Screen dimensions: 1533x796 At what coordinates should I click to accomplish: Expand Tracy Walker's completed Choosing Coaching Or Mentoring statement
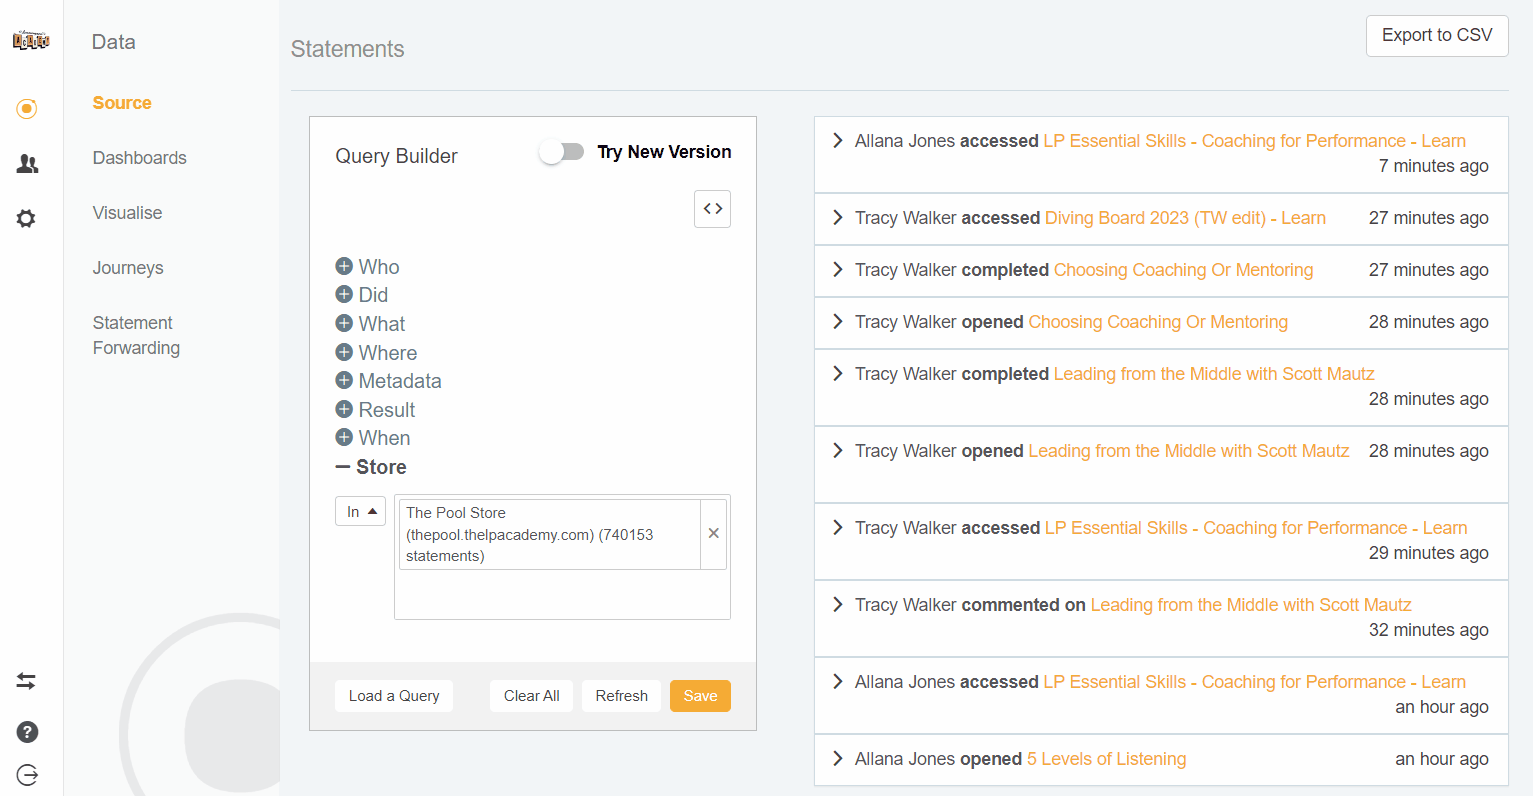[837, 270]
